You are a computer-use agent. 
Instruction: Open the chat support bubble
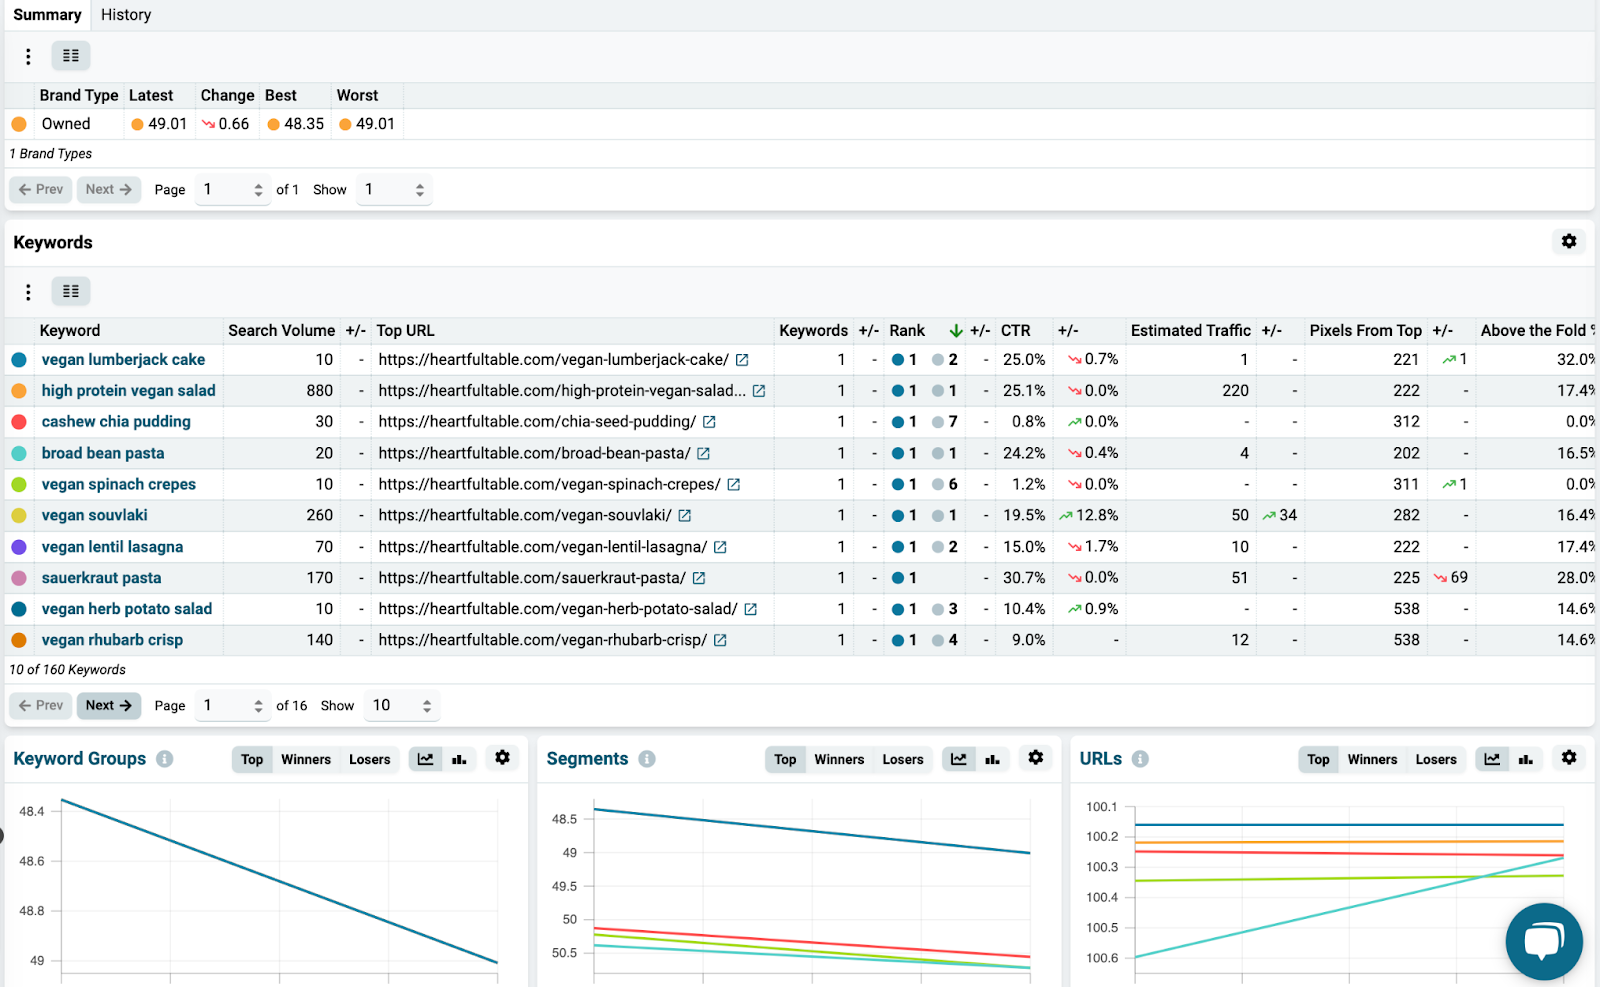[1544, 941]
